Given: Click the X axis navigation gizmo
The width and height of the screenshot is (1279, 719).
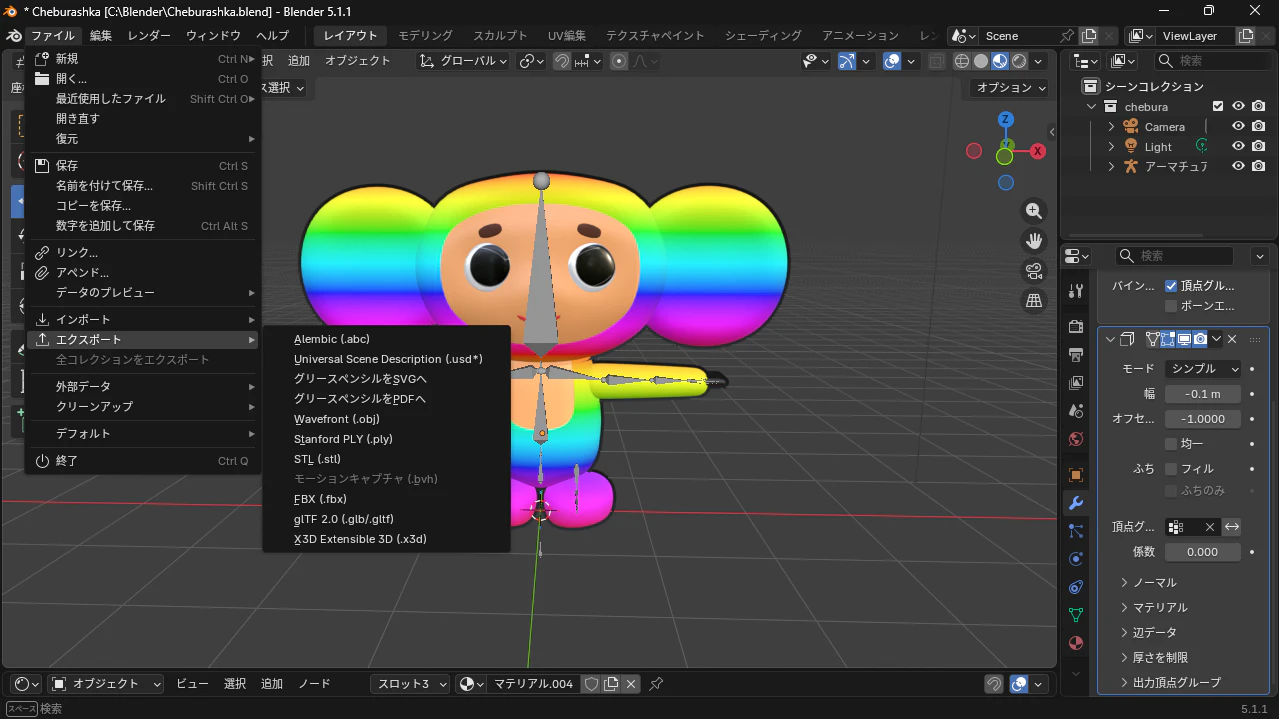Looking at the screenshot, I should [x=1038, y=151].
